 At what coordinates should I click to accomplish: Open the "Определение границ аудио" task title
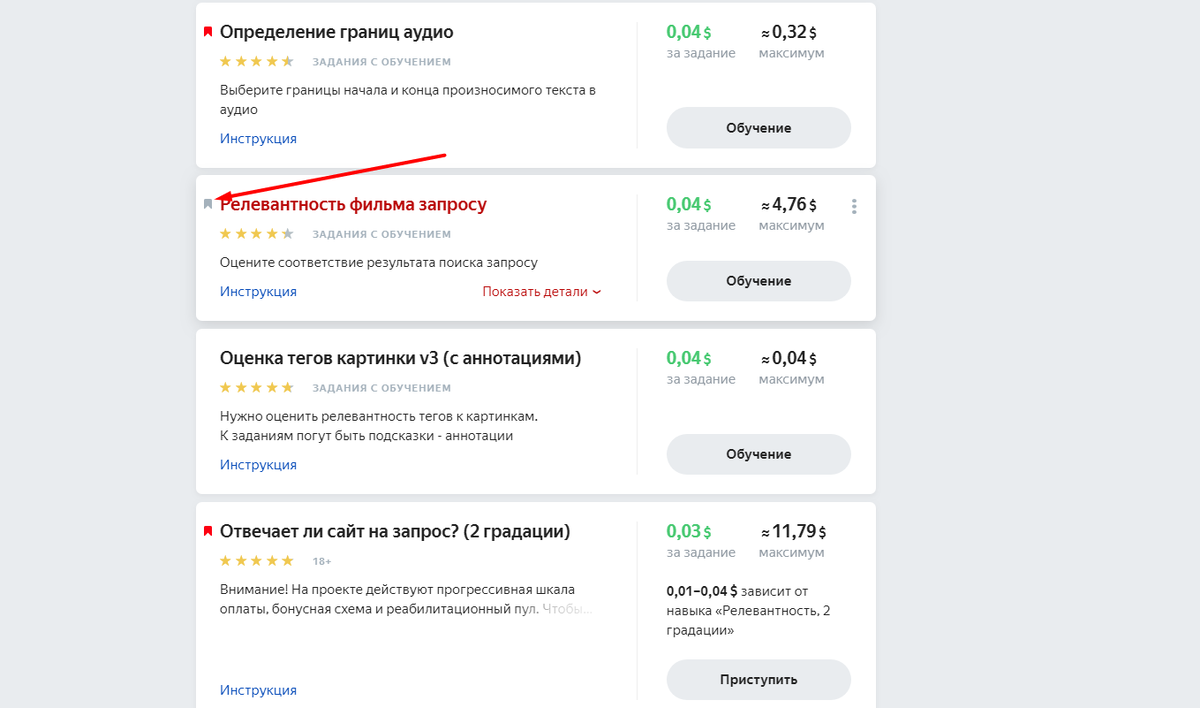click(x=336, y=32)
